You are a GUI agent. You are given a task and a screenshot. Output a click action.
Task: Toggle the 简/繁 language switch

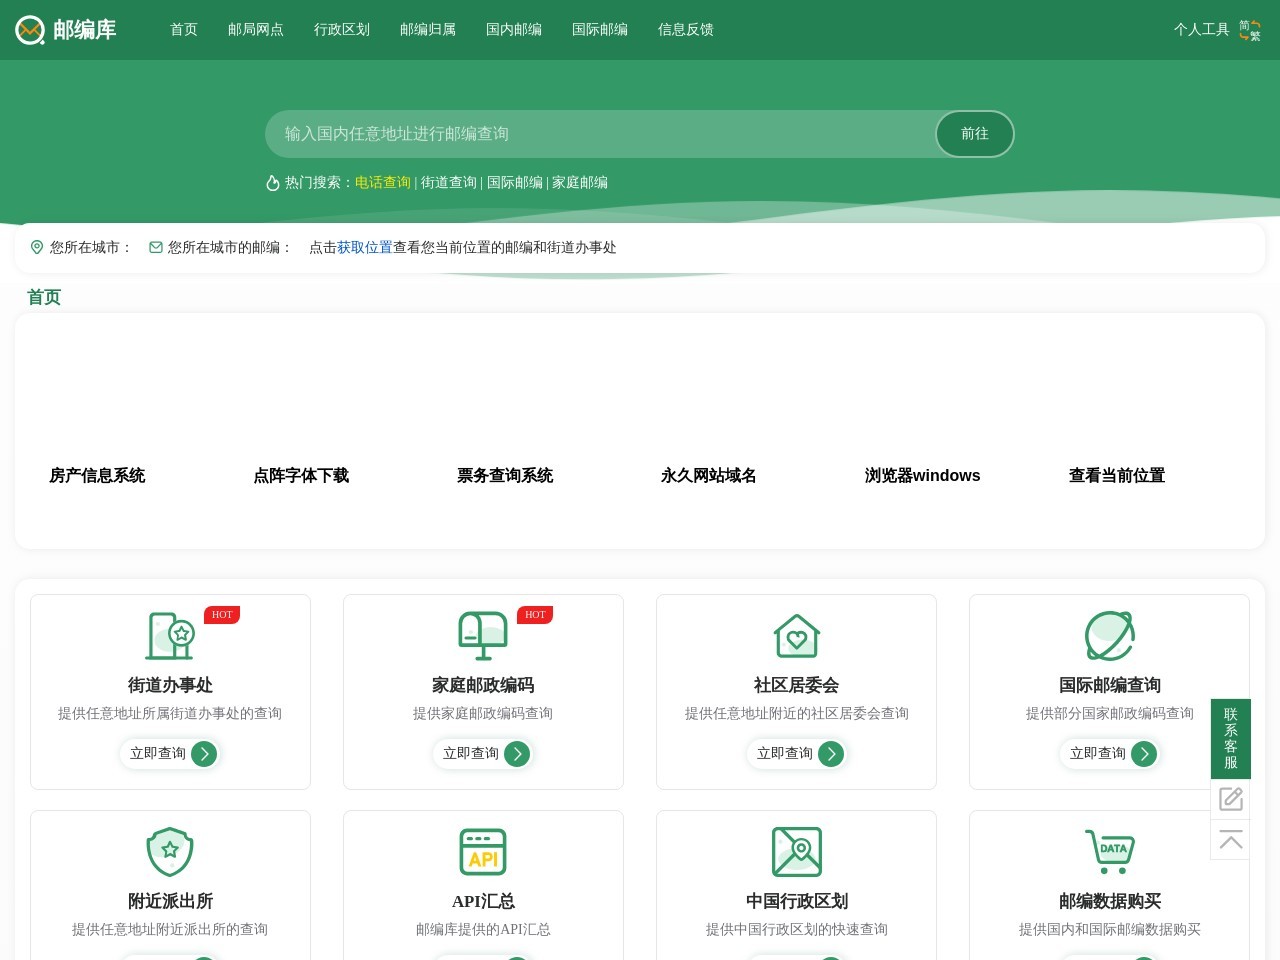[1250, 30]
